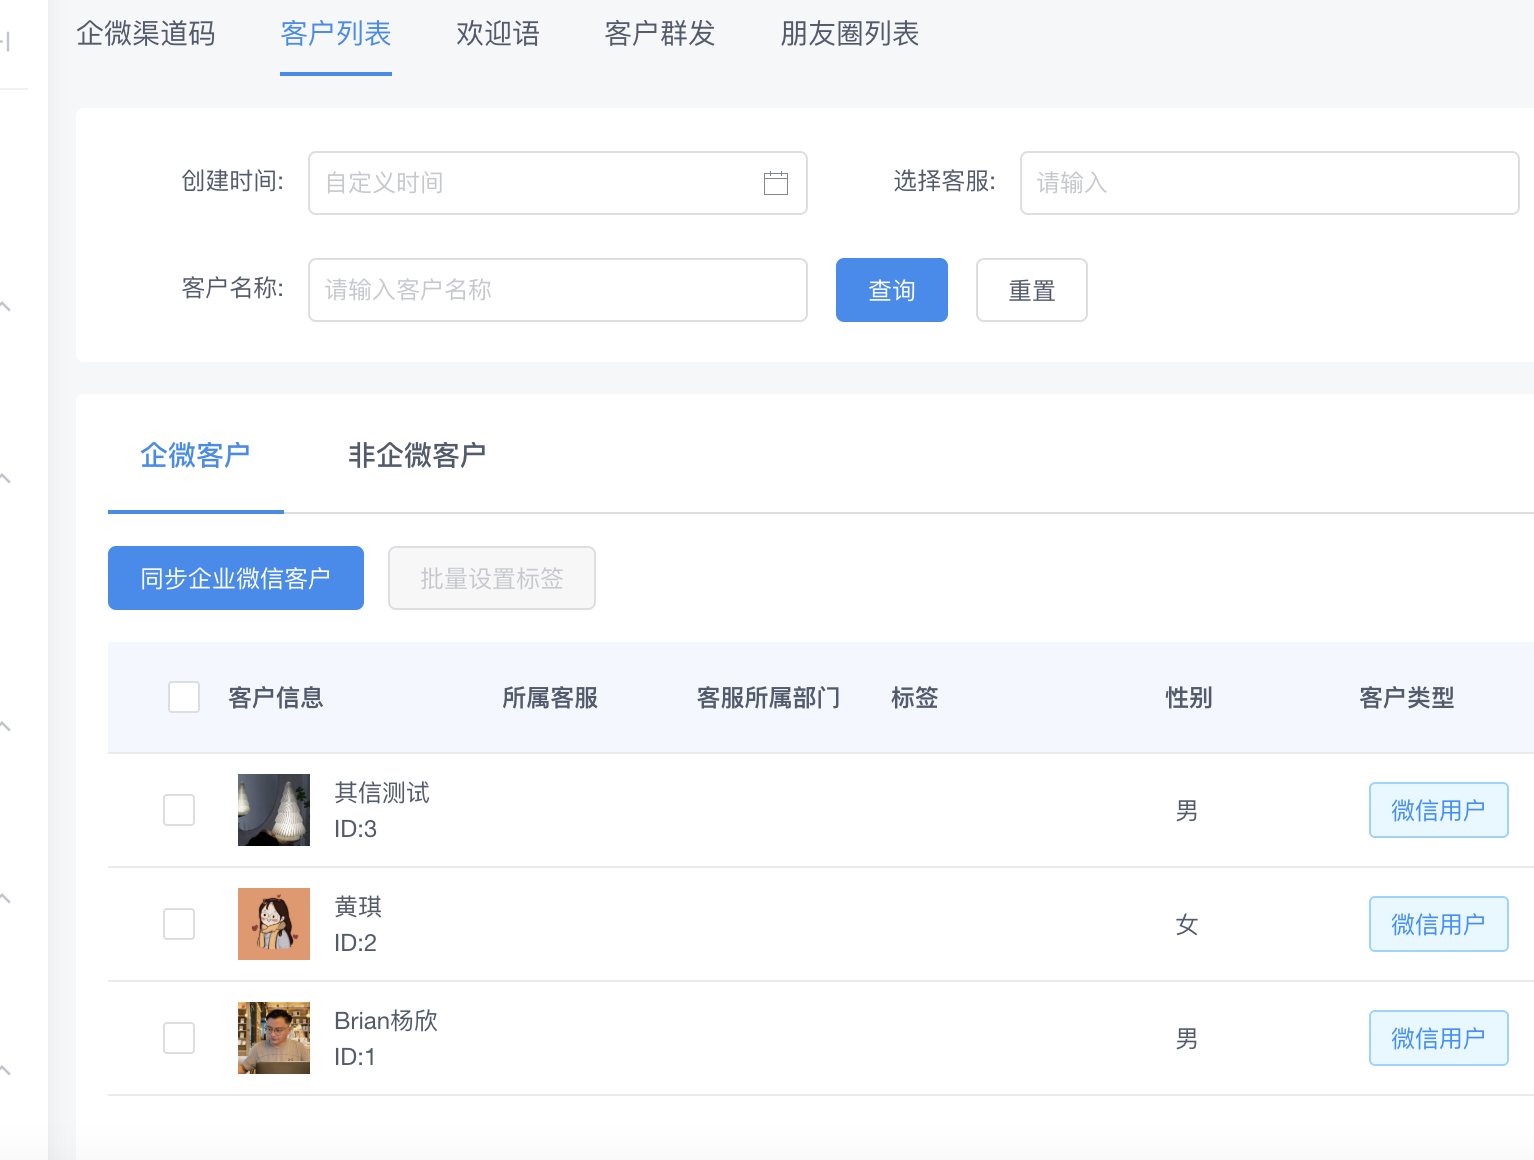
Task: Switch to 非企微客户 sub-tab
Action: pos(417,456)
